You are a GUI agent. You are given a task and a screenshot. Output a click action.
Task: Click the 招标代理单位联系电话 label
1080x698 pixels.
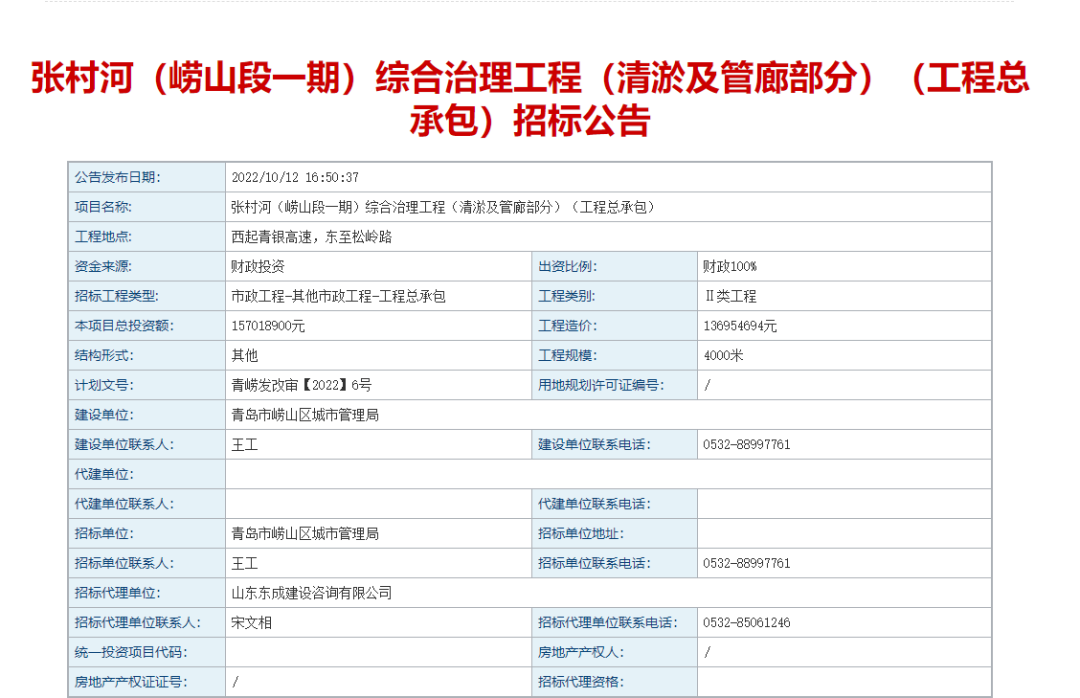click(608, 622)
